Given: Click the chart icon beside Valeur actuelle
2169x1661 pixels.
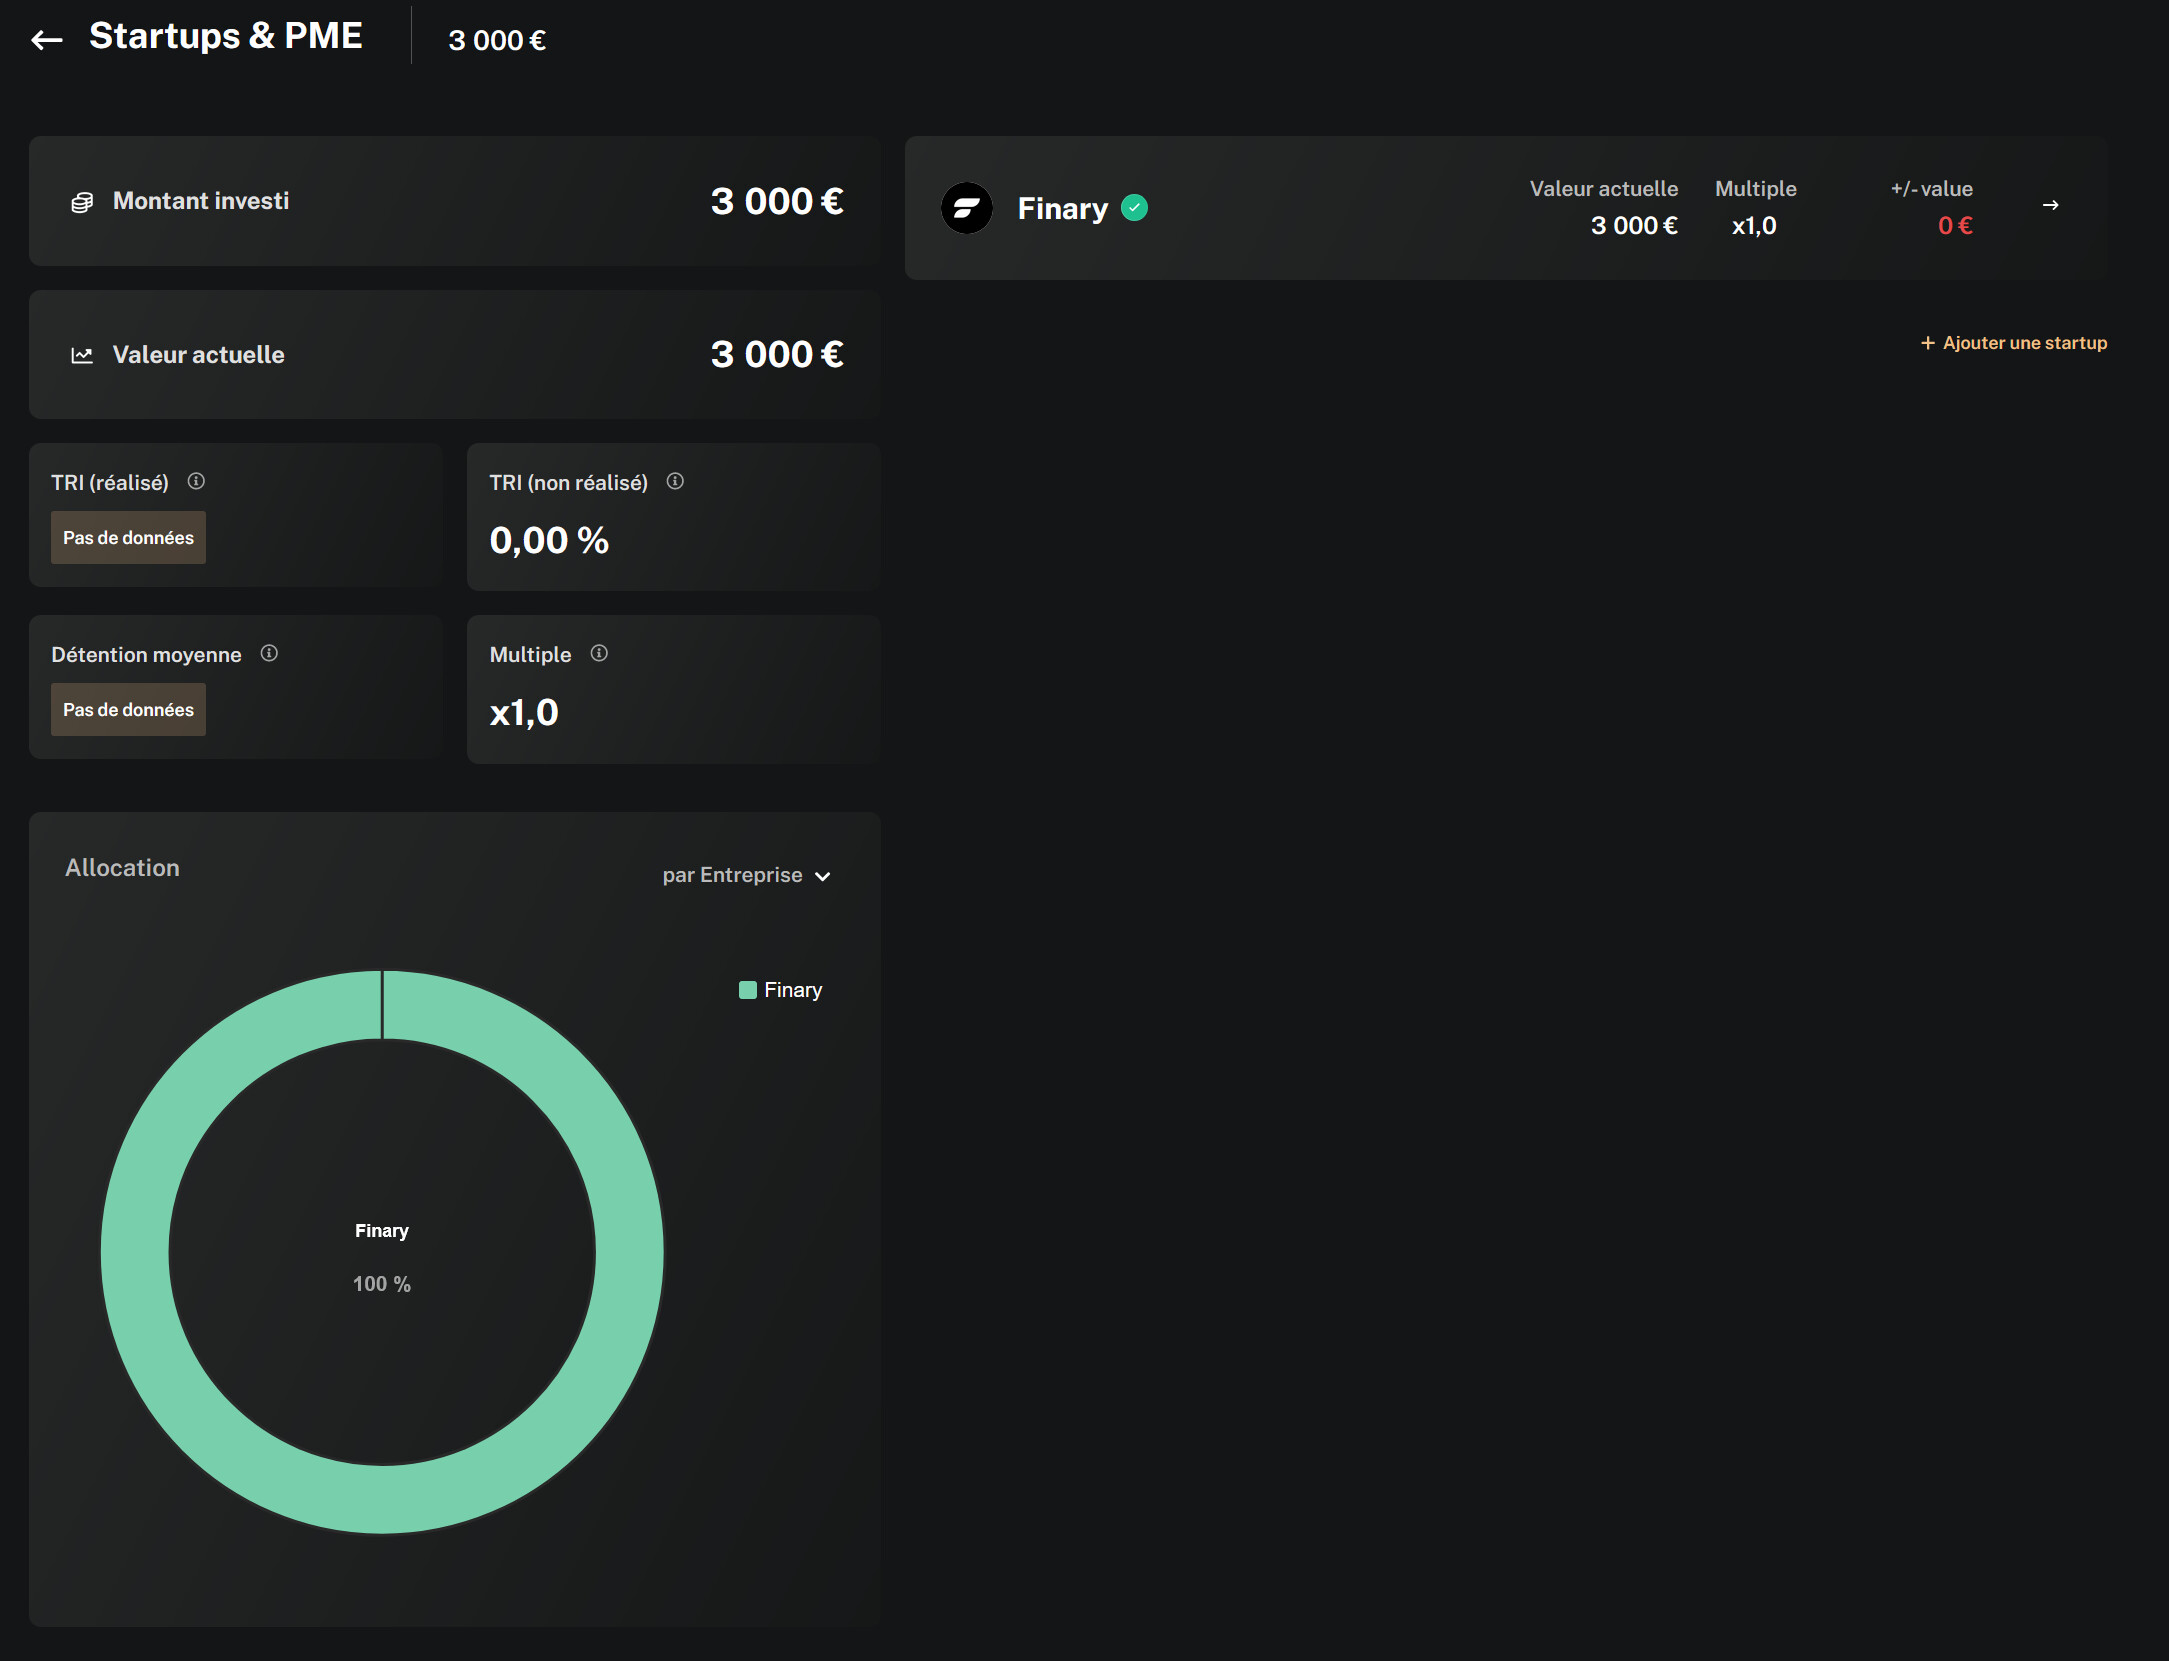Looking at the screenshot, I should [x=82, y=355].
